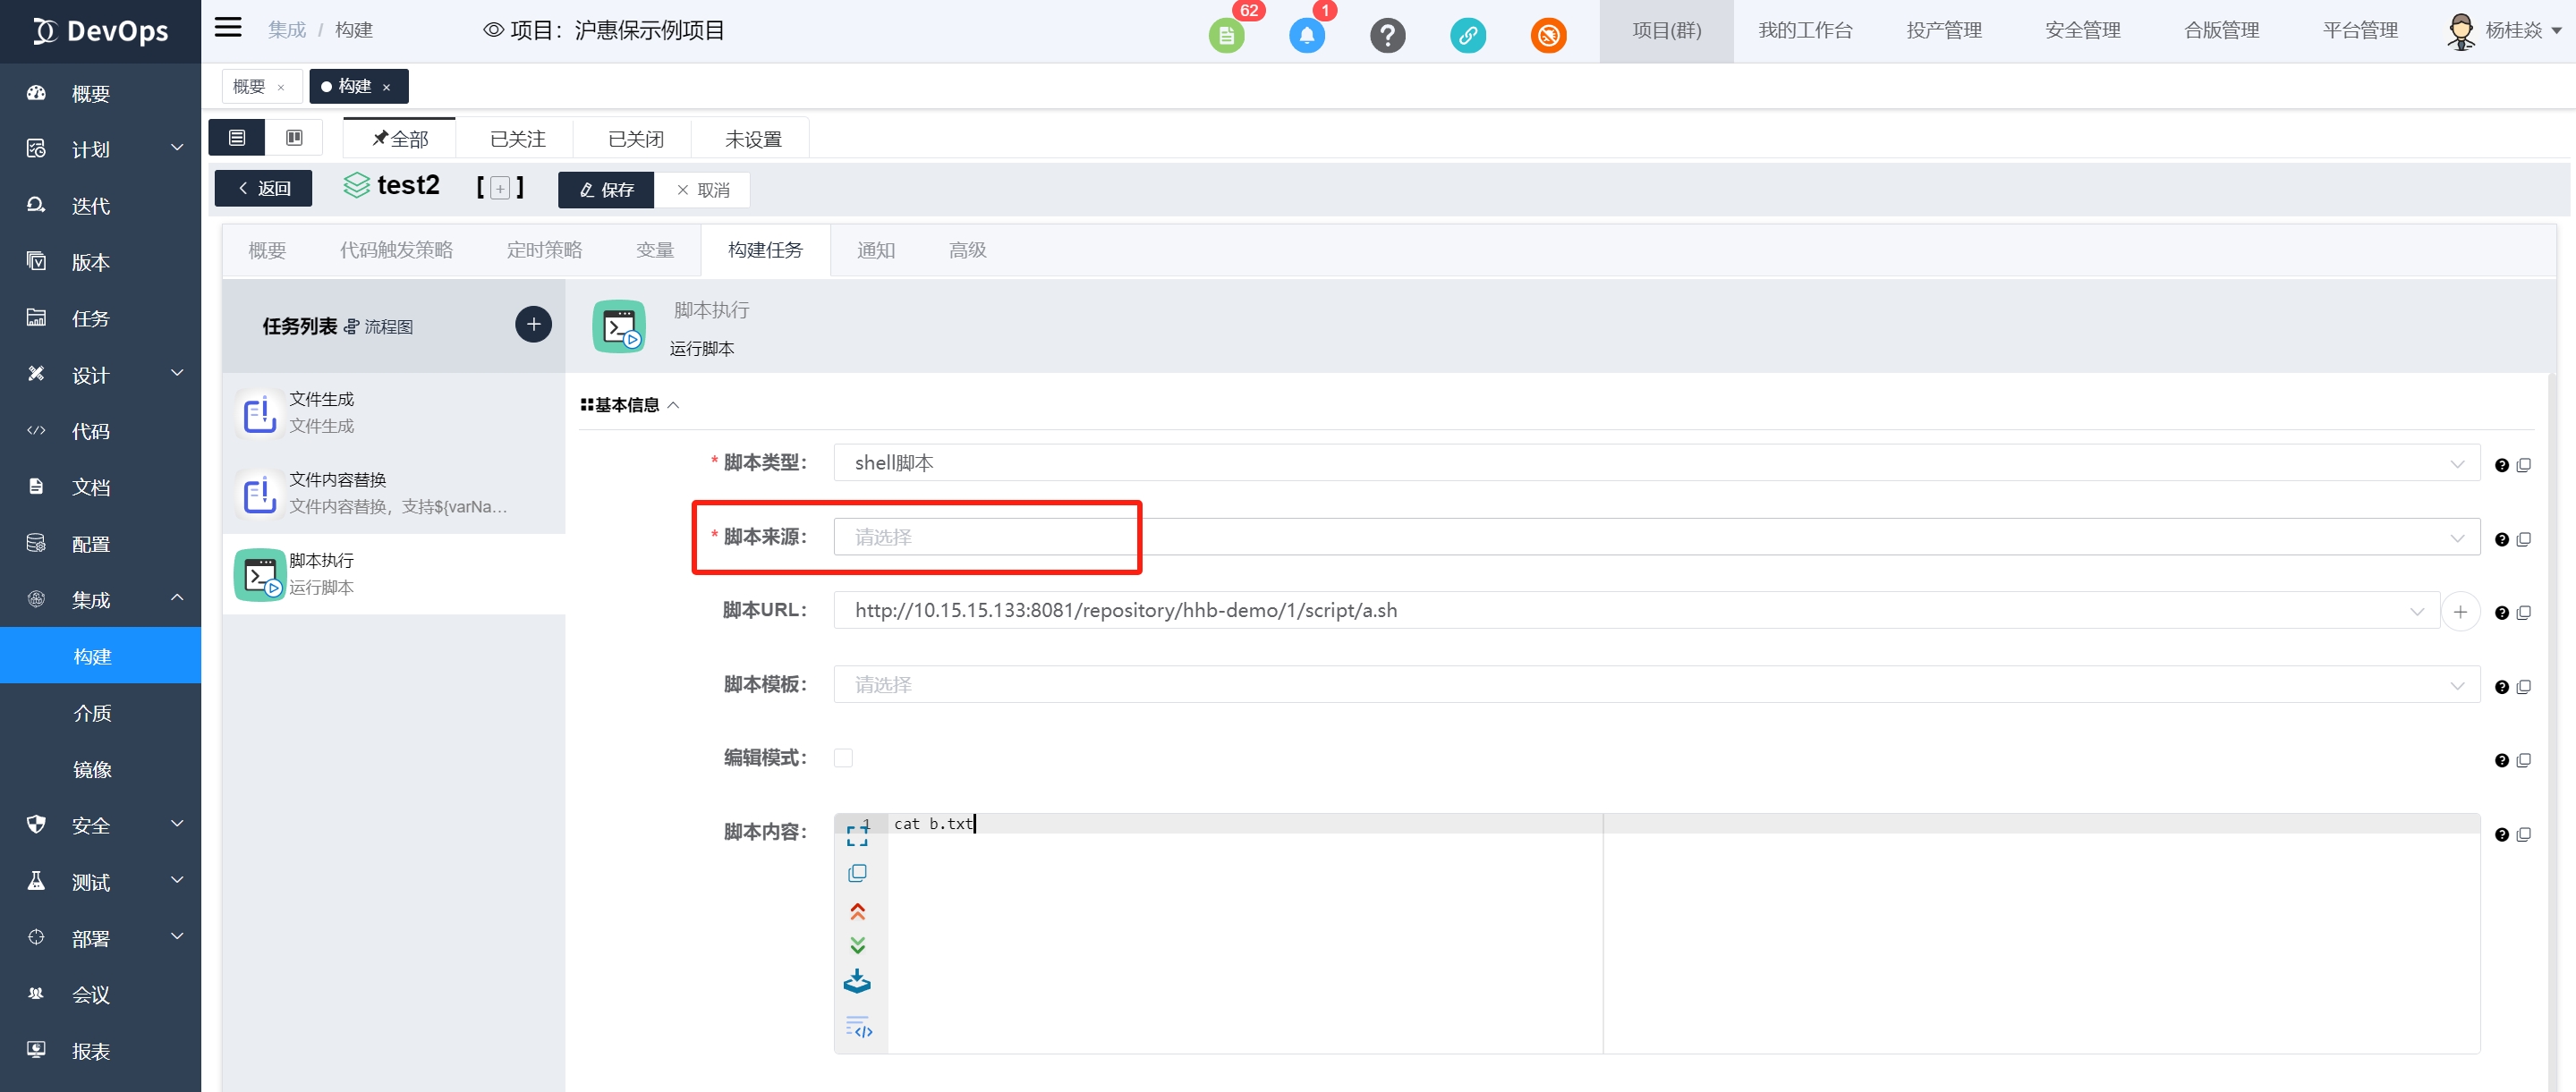This screenshot has width=2576, height=1092.
Task: Click the red double-up arrow icon
Action: click(x=857, y=911)
